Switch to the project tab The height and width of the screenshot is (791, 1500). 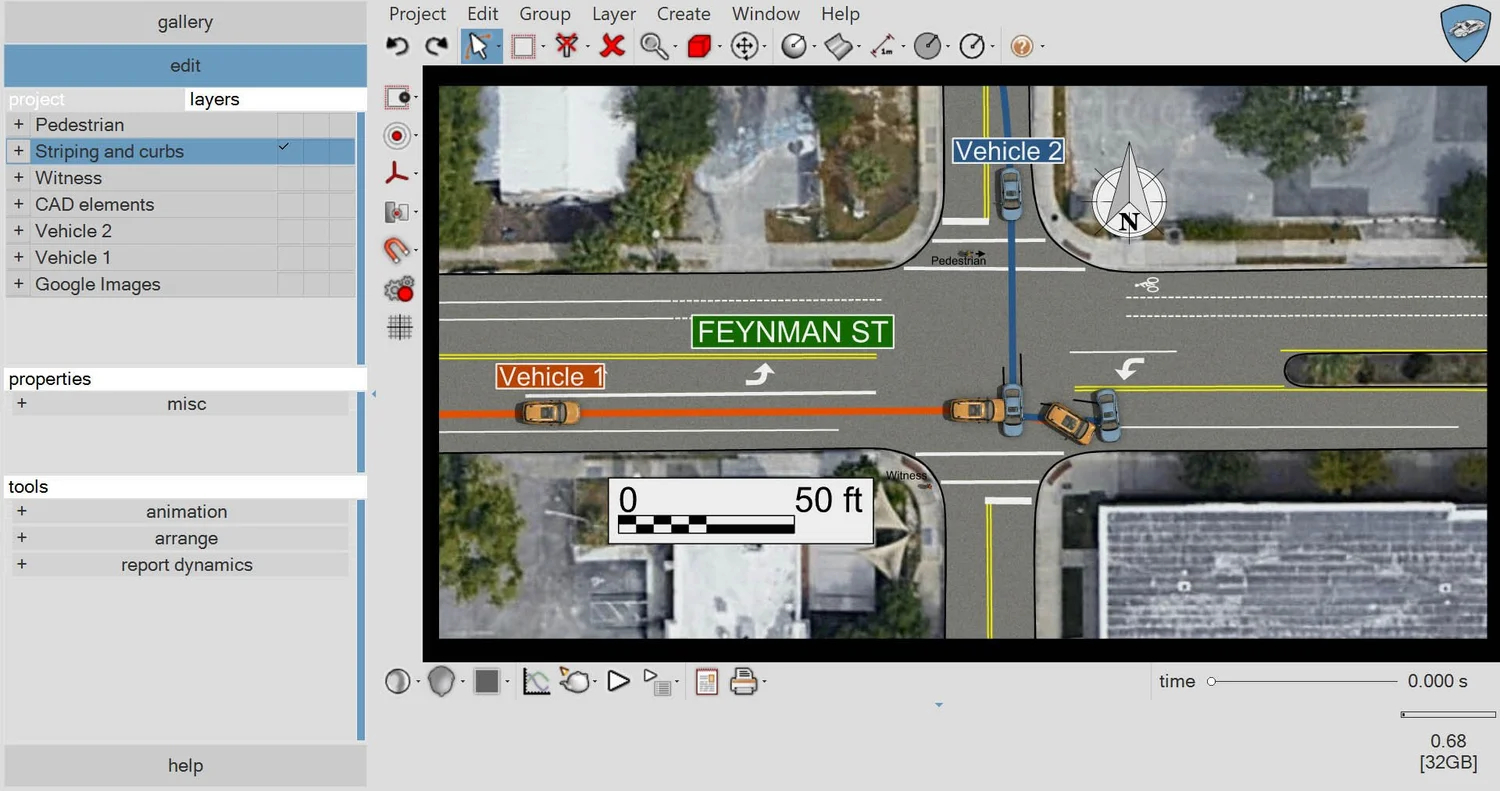37,99
